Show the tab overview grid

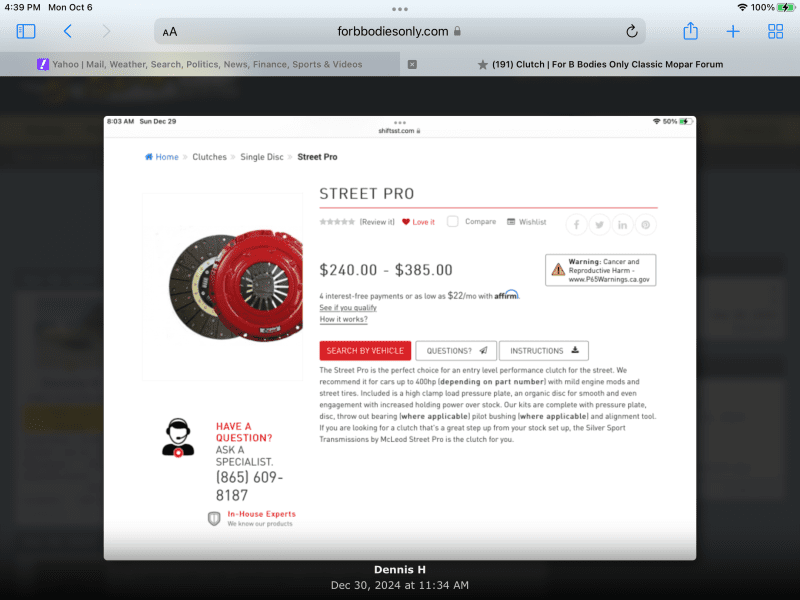[776, 32]
